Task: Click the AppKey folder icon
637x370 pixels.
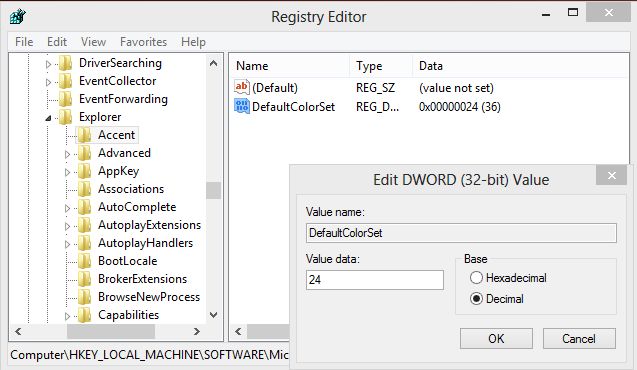Action: 84,171
